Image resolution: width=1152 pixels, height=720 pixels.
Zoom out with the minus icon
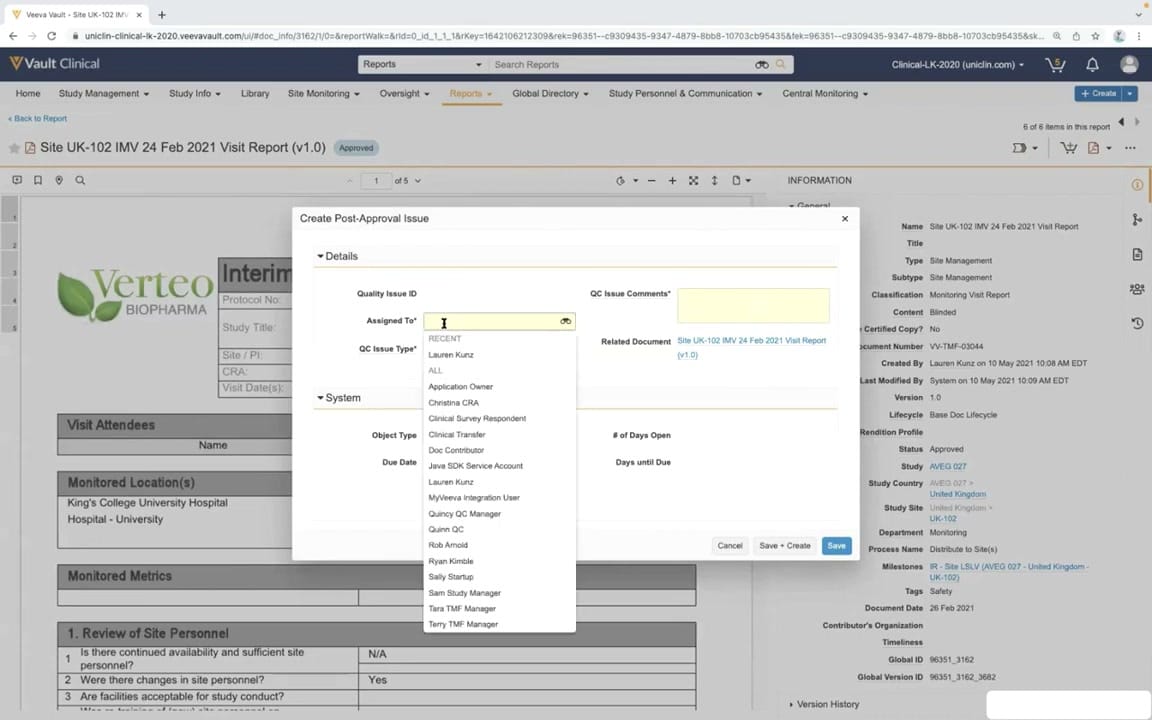coord(651,180)
